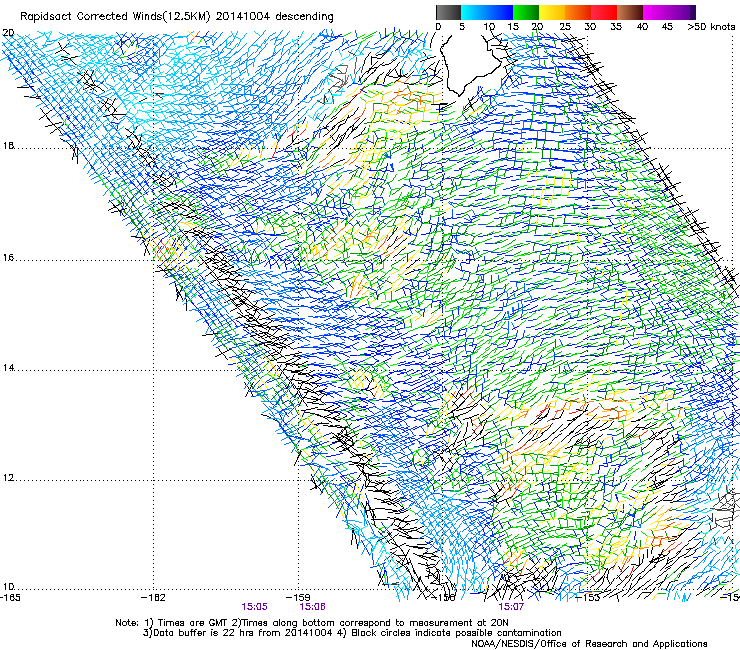The height and width of the screenshot is (650, 740).
Task: Click the latitude label '14'
Action: coord(8,368)
